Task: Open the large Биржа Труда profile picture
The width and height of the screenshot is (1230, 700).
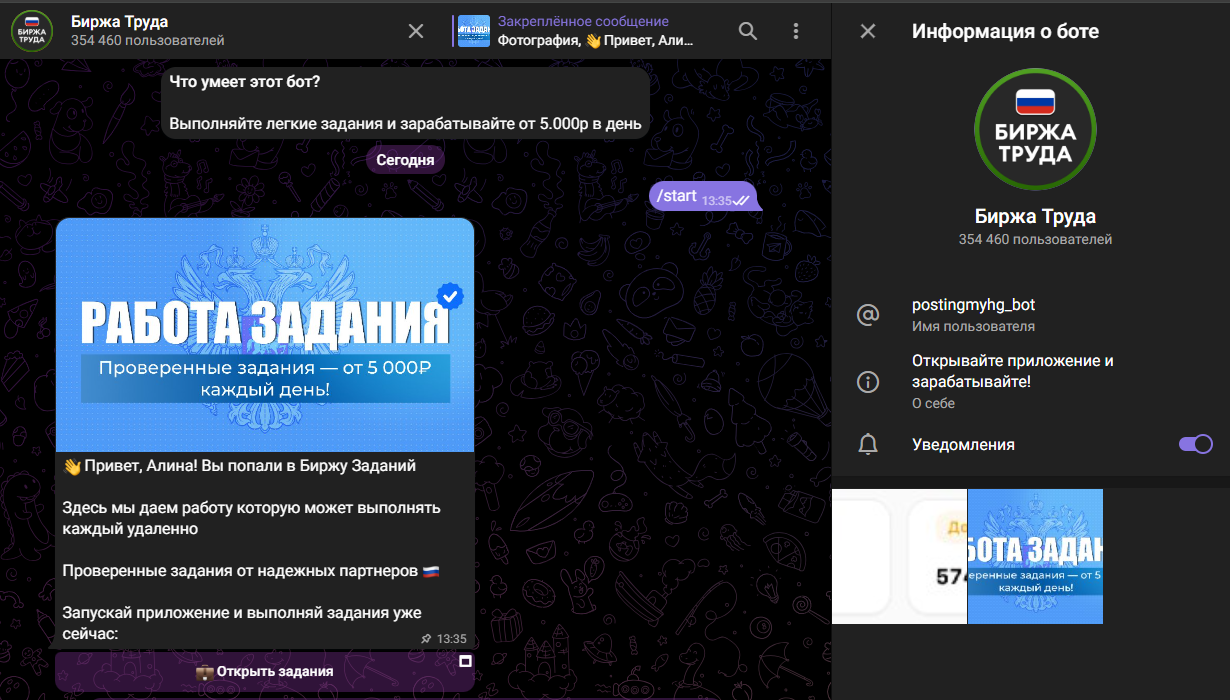Action: pos(1035,129)
